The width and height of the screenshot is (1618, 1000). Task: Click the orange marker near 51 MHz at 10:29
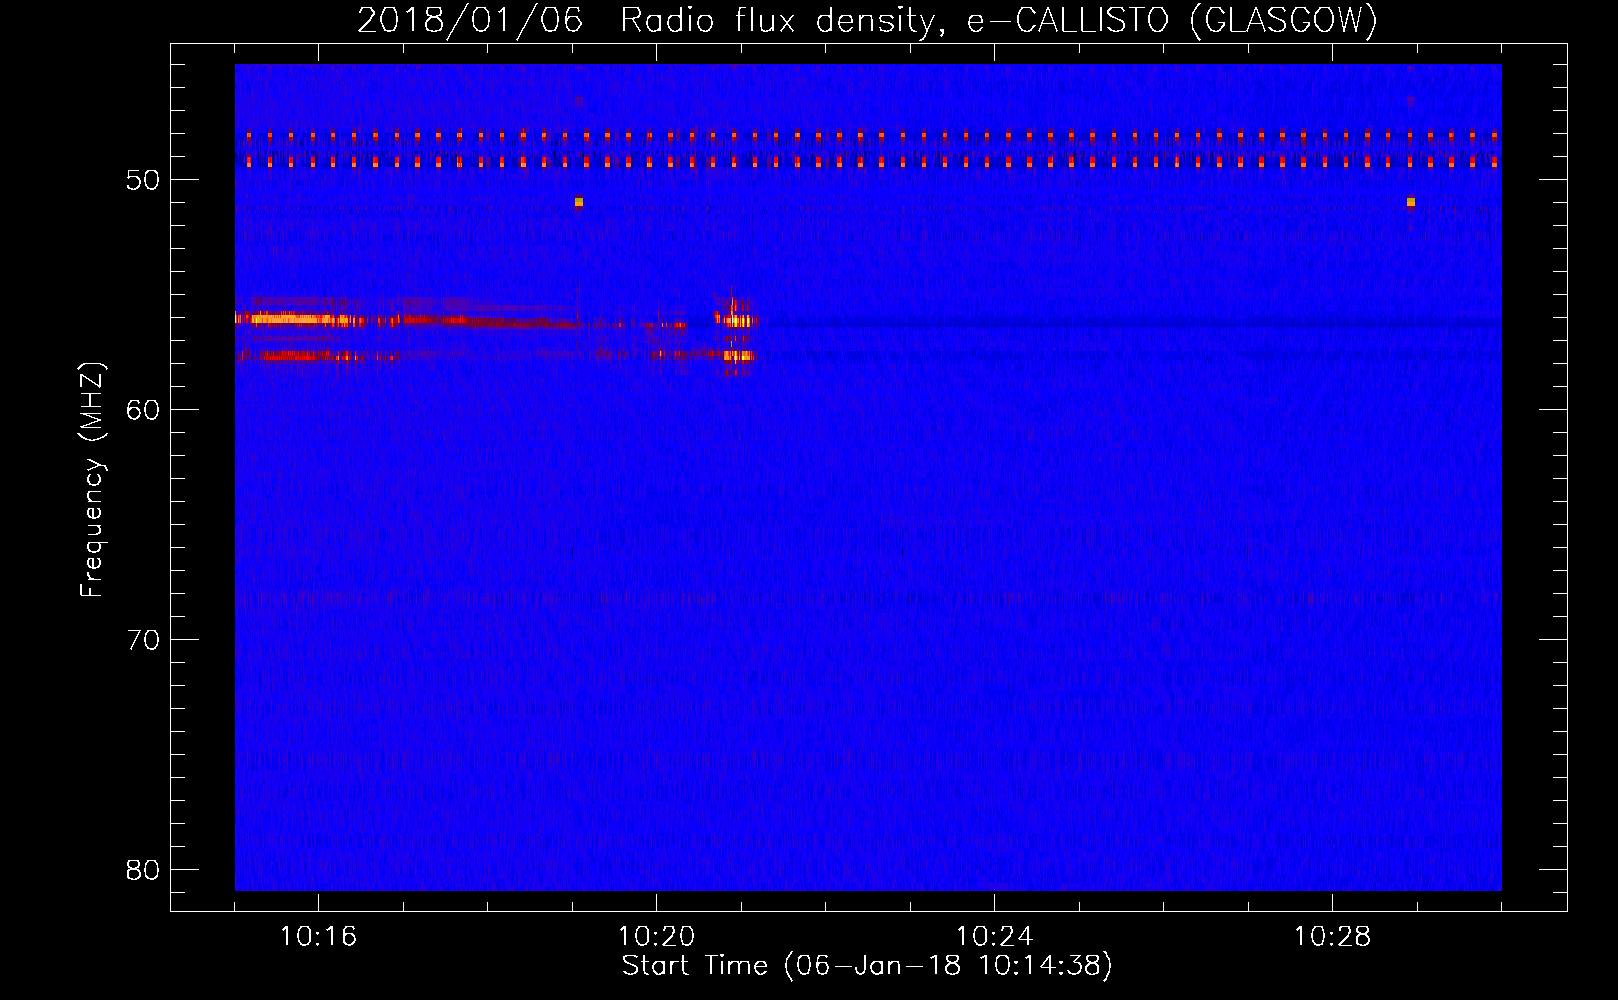pyautogui.click(x=1410, y=202)
